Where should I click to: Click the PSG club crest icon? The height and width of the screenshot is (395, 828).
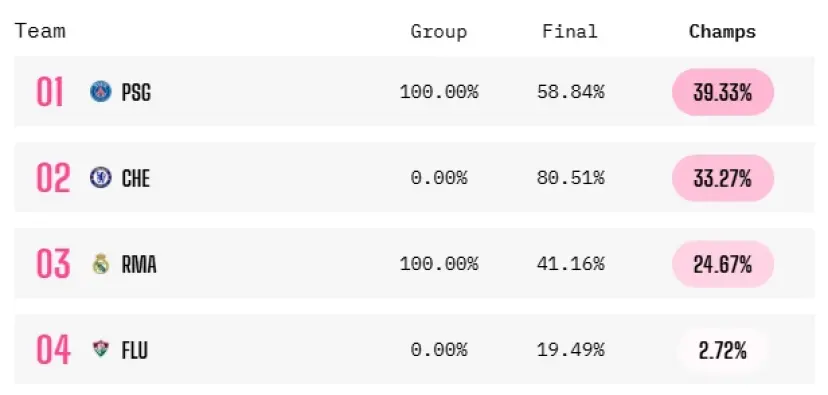pyautogui.click(x=100, y=91)
